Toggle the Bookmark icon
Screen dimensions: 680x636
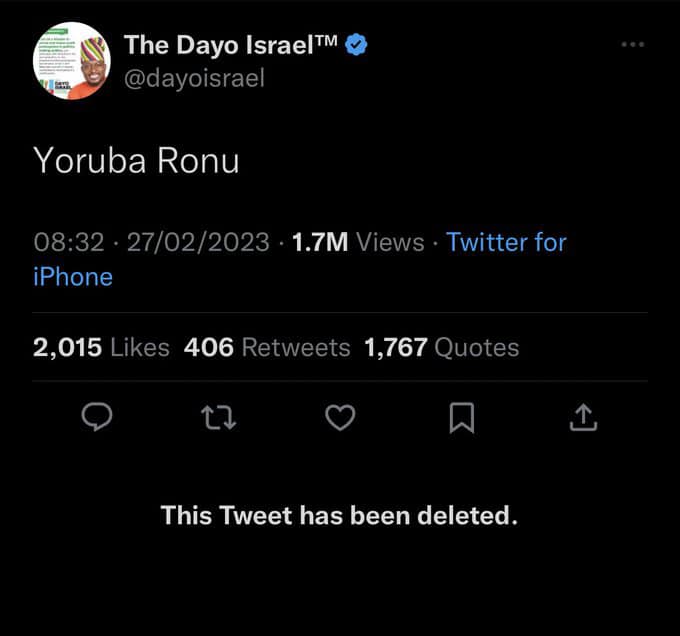coord(461,417)
